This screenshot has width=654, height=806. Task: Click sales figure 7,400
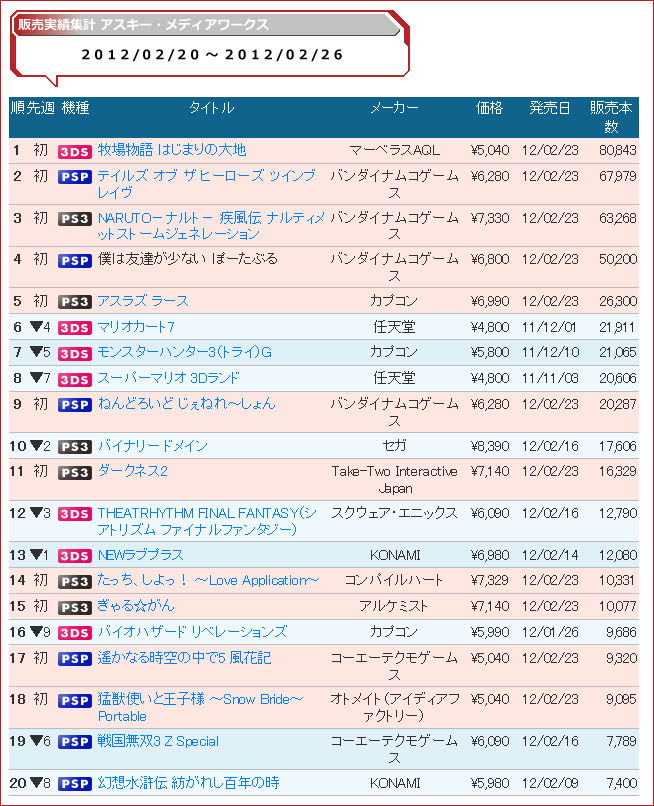[622, 783]
